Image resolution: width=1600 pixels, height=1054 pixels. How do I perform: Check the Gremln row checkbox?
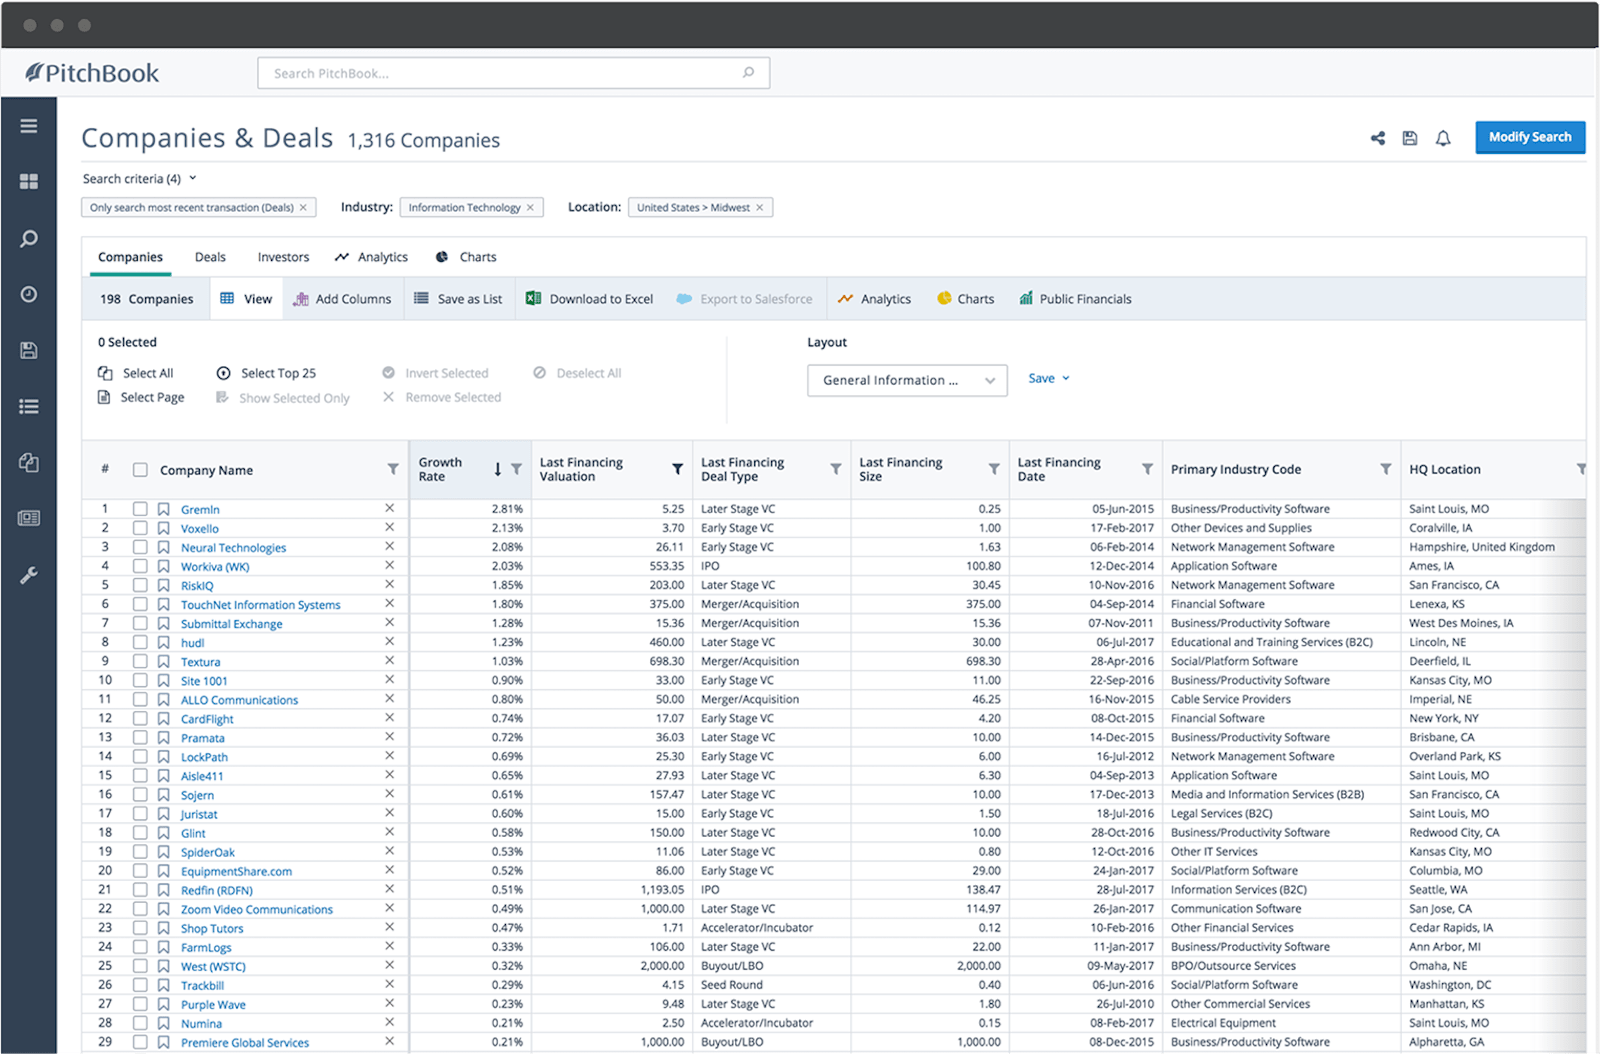tap(140, 509)
